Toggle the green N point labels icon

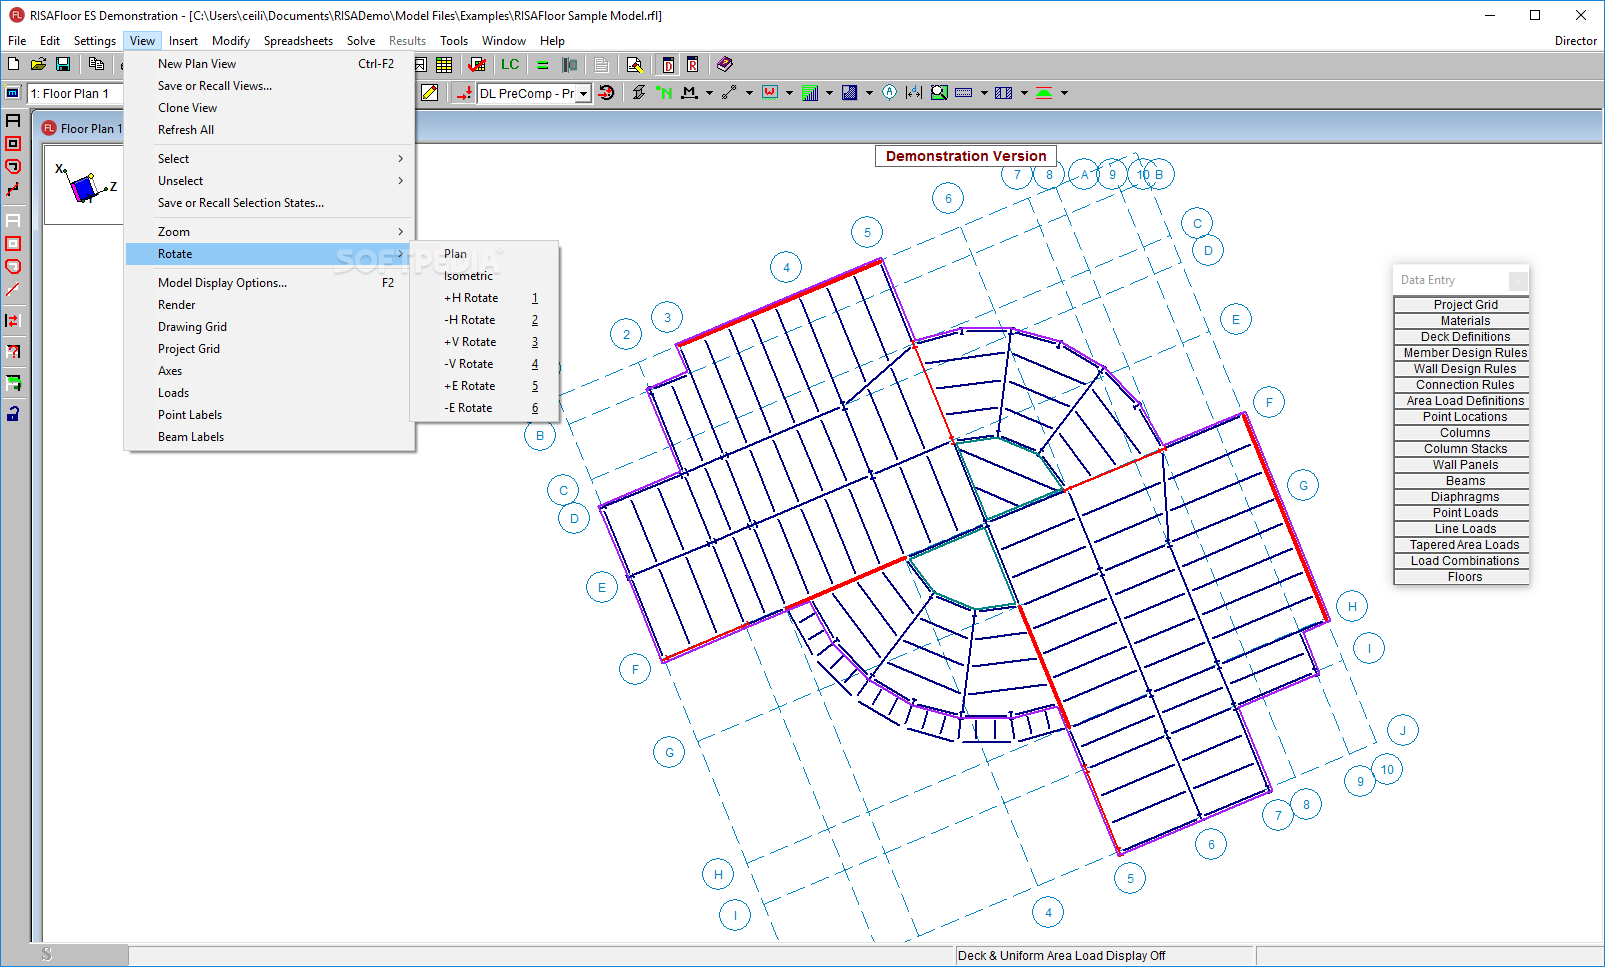(x=664, y=93)
